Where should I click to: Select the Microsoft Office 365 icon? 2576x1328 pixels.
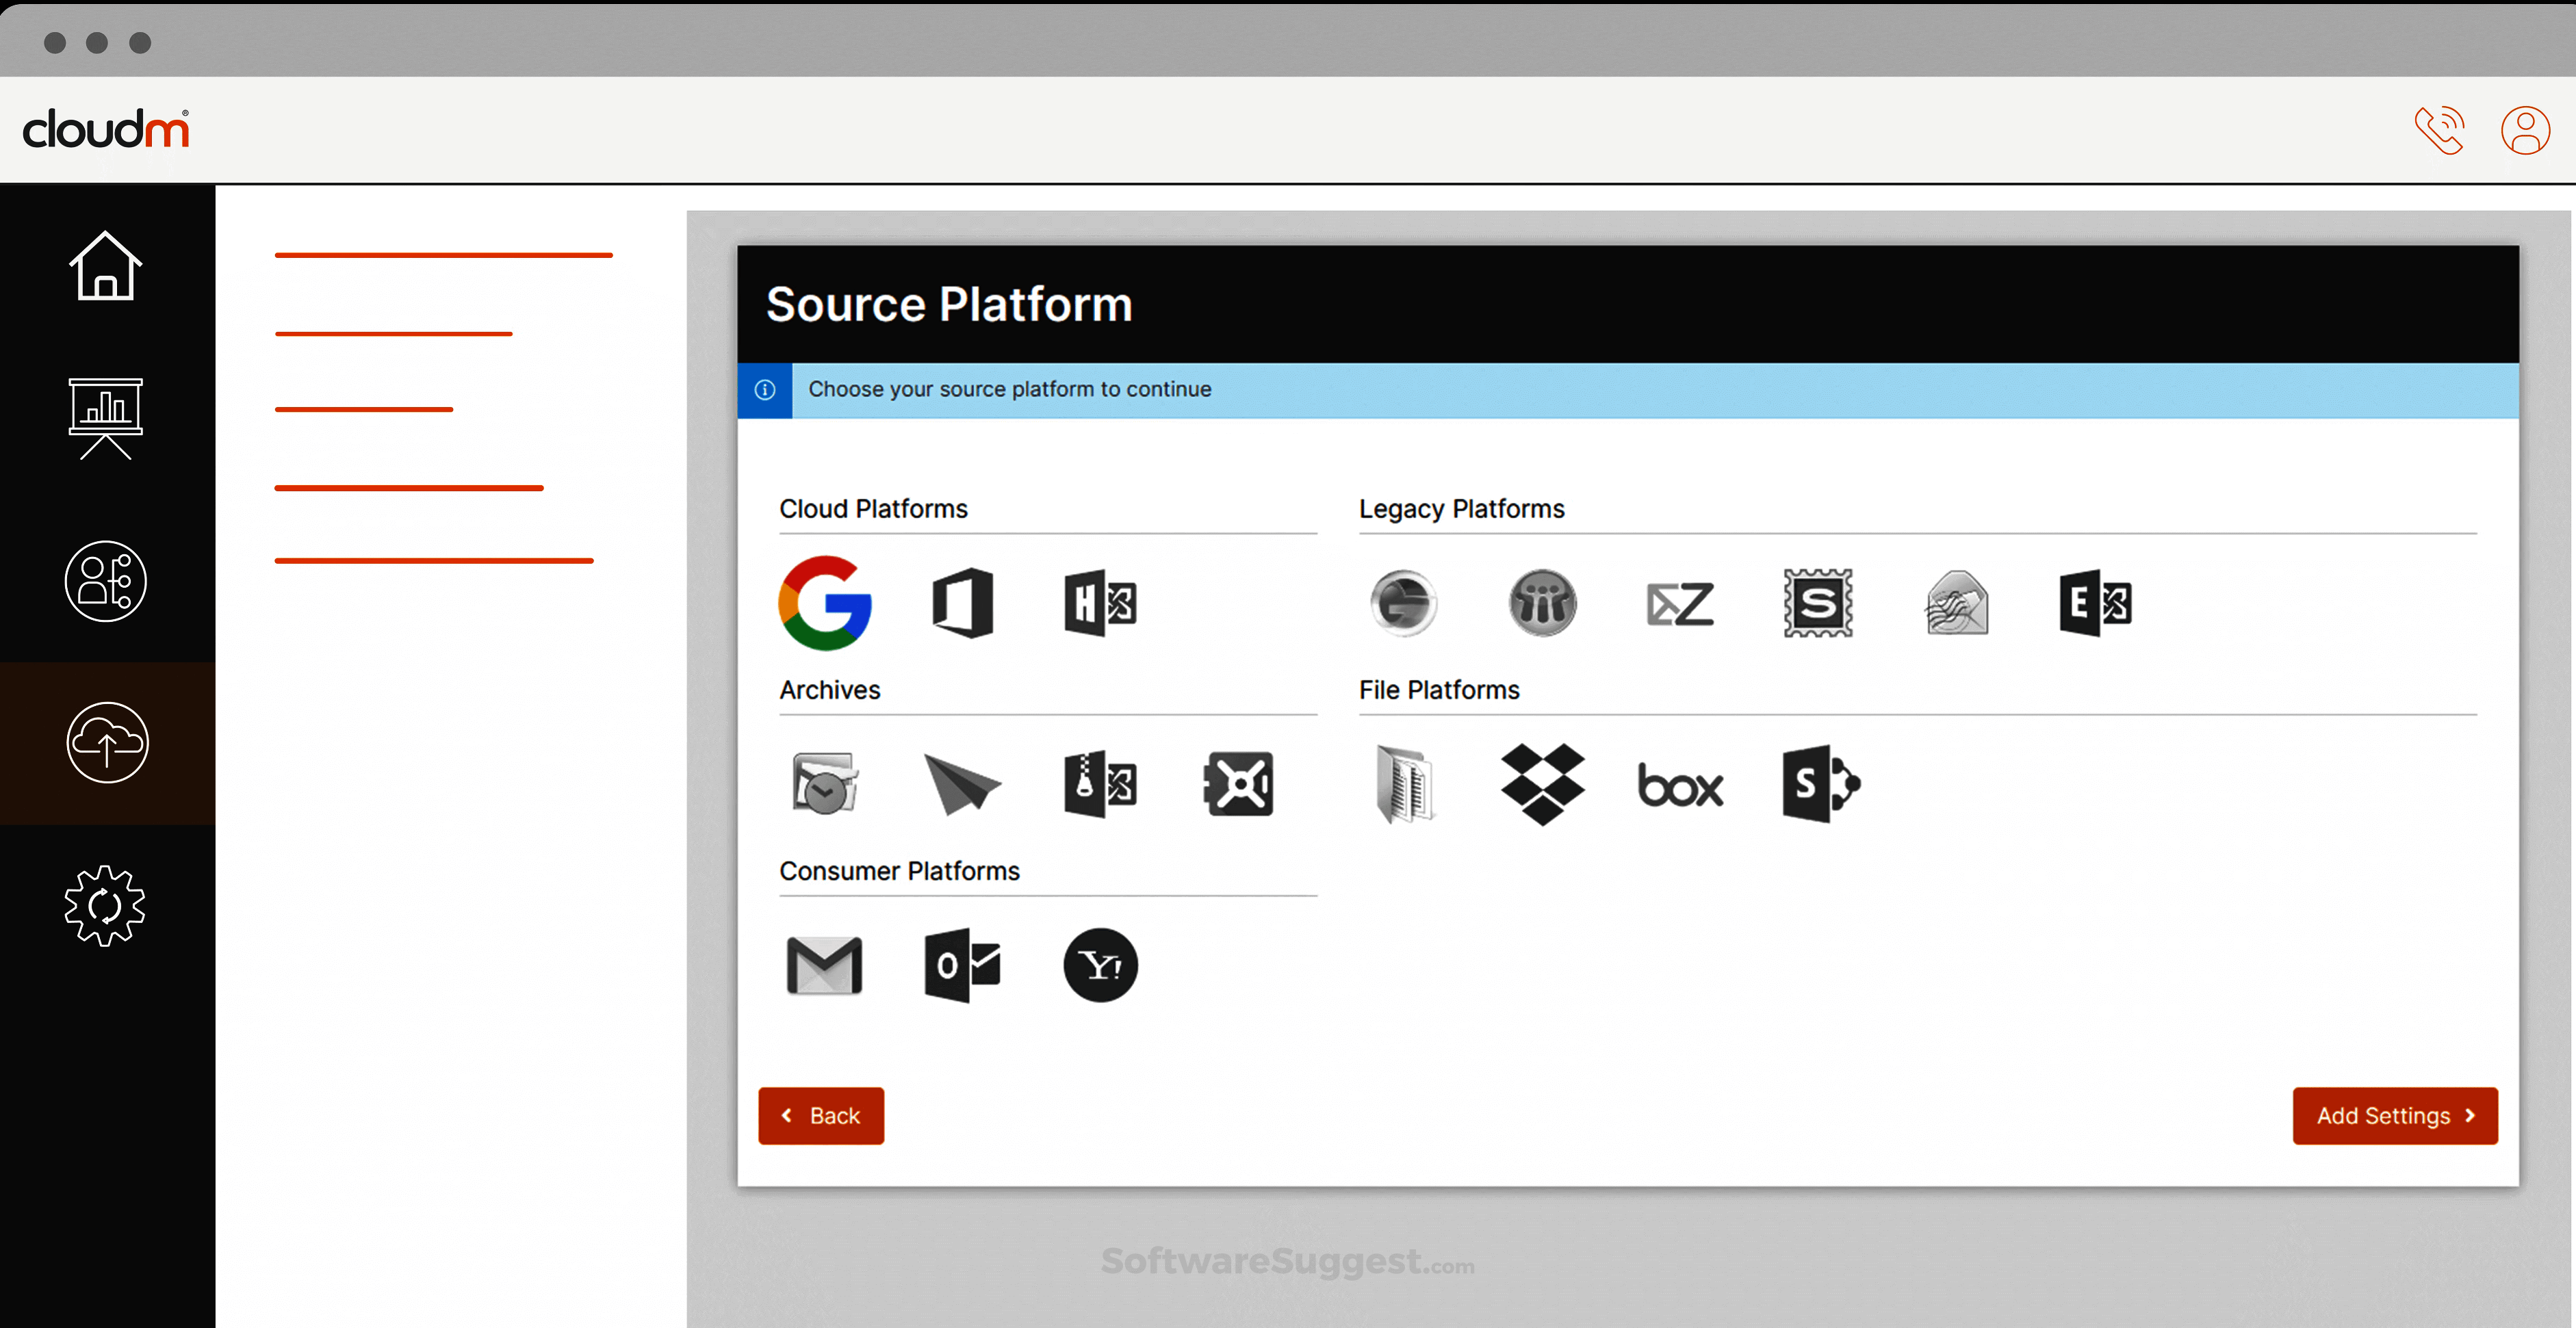click(x=962, y=603)
